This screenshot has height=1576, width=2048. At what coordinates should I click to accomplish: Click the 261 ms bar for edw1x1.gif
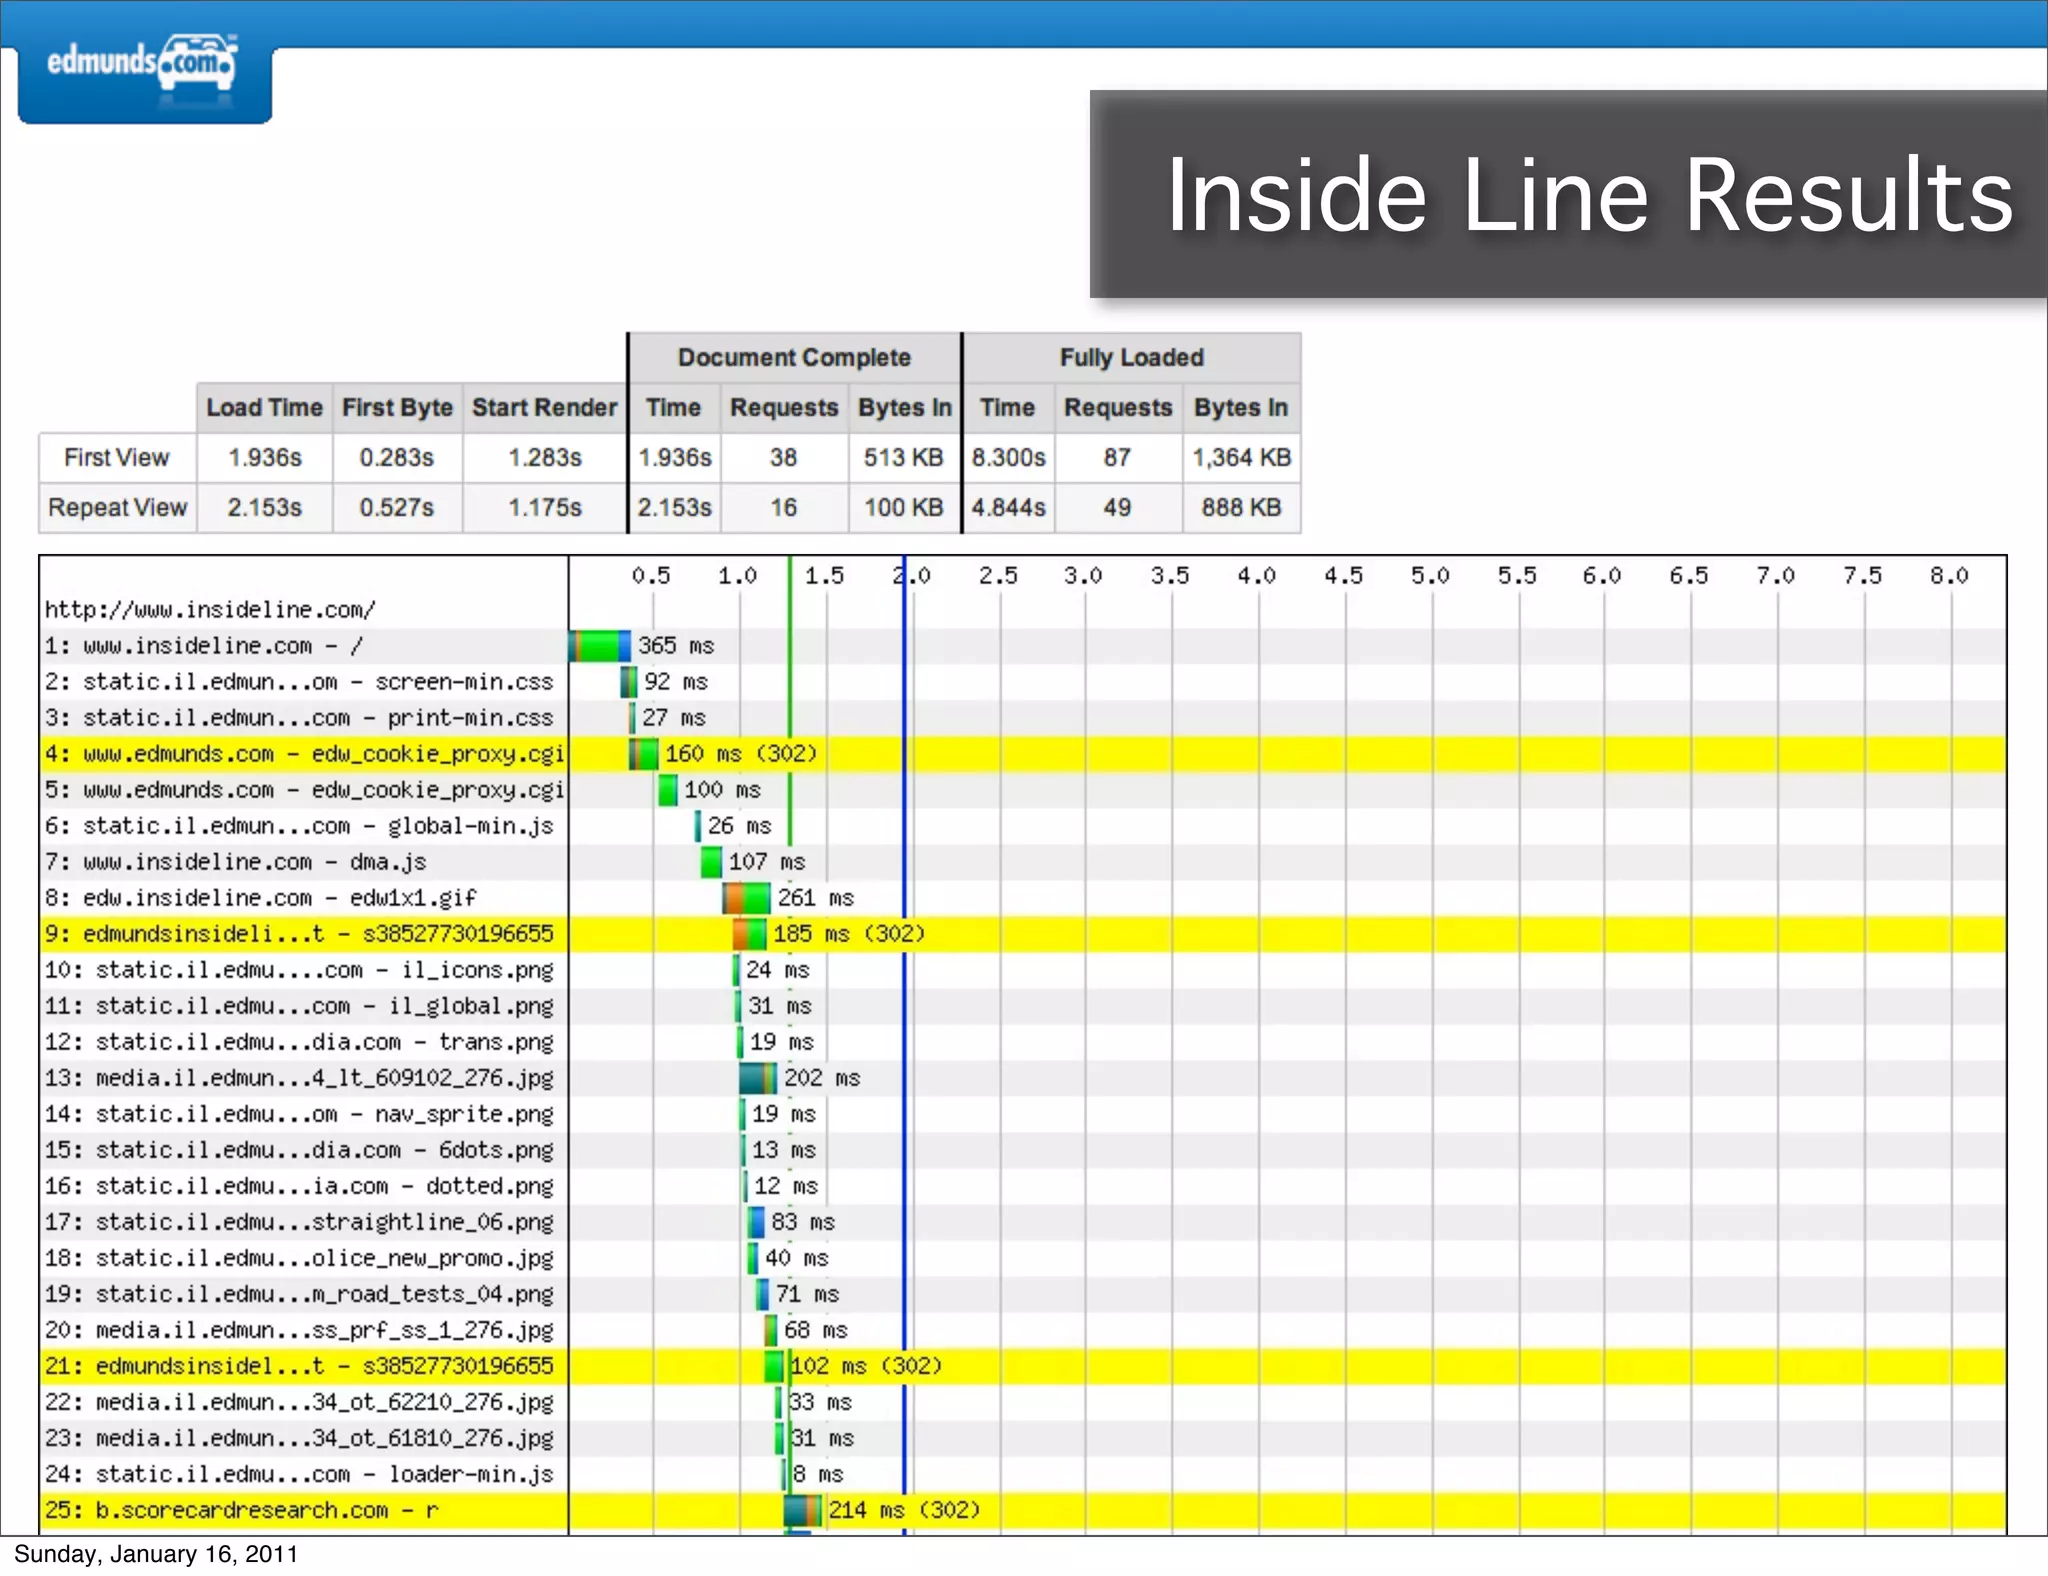tap(746, 897)
